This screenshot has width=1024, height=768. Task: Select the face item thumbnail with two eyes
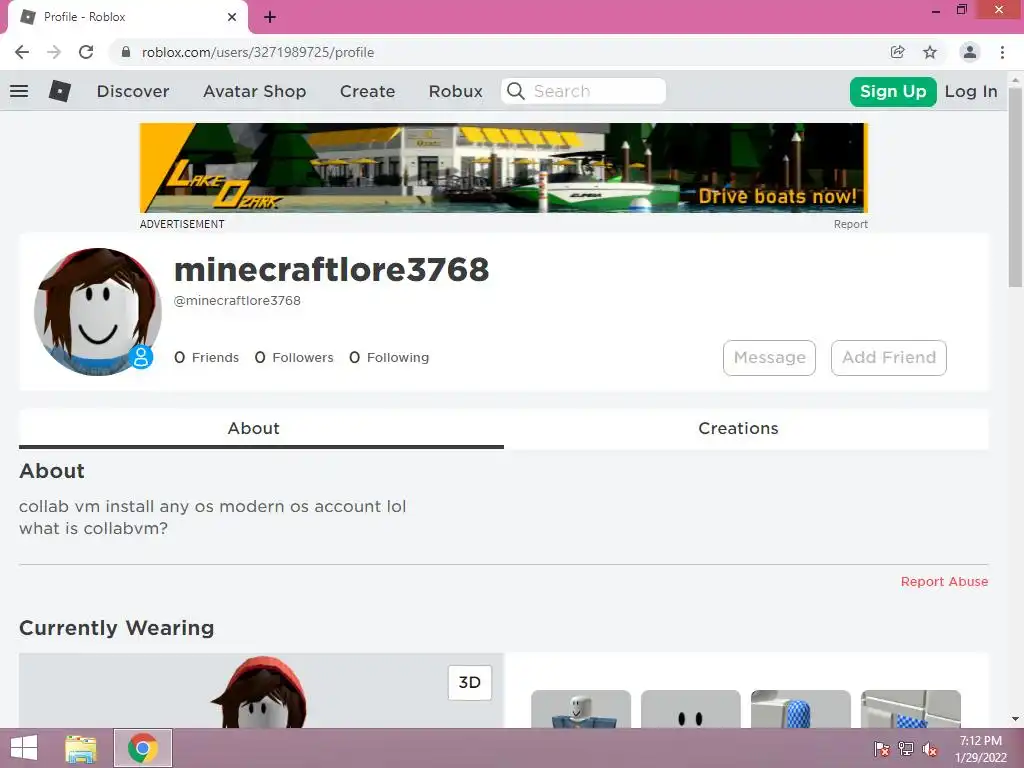click(691, 709)
